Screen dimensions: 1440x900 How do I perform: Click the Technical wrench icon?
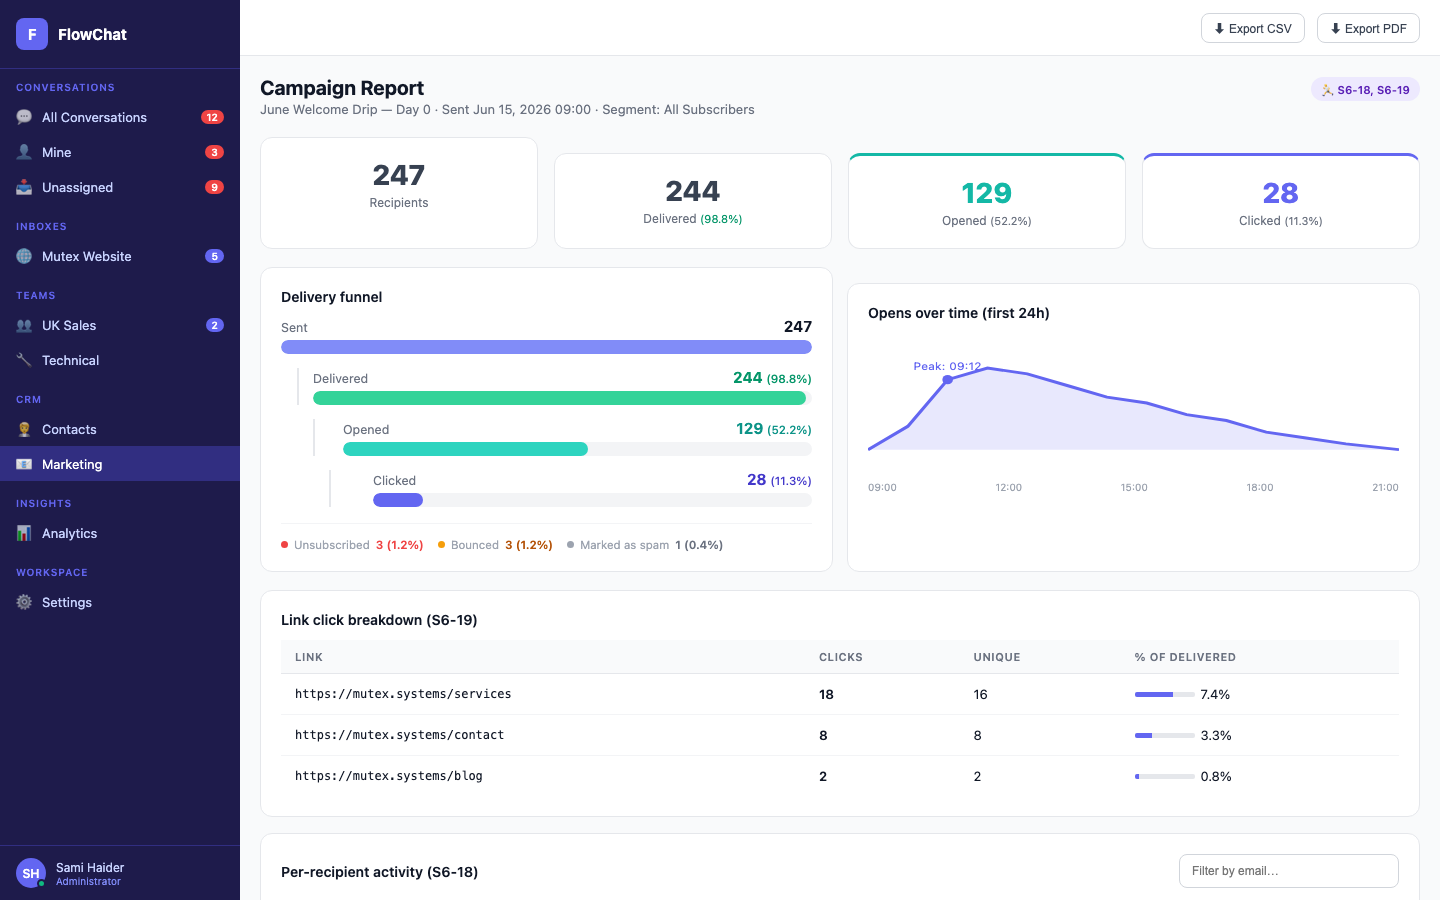[x=24, y=360]
